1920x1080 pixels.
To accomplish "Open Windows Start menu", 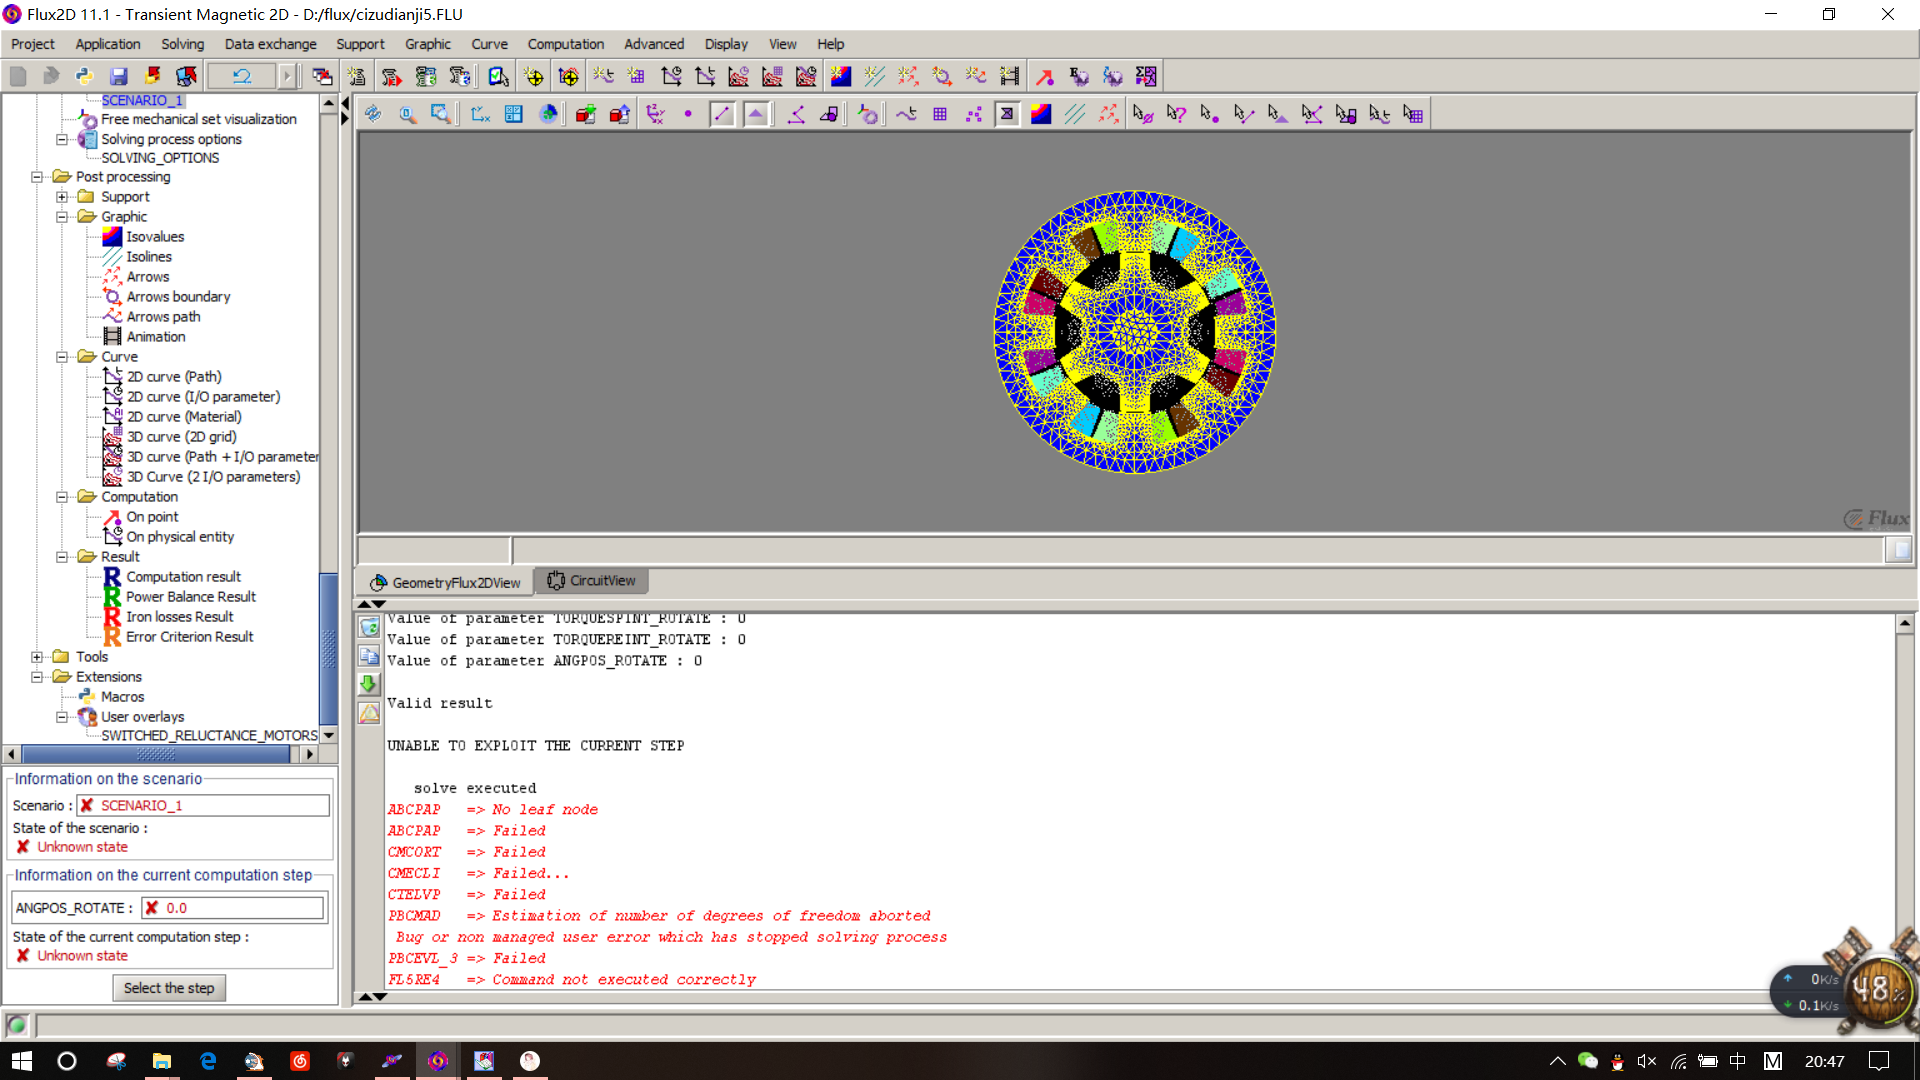I will click(22, 1061).
